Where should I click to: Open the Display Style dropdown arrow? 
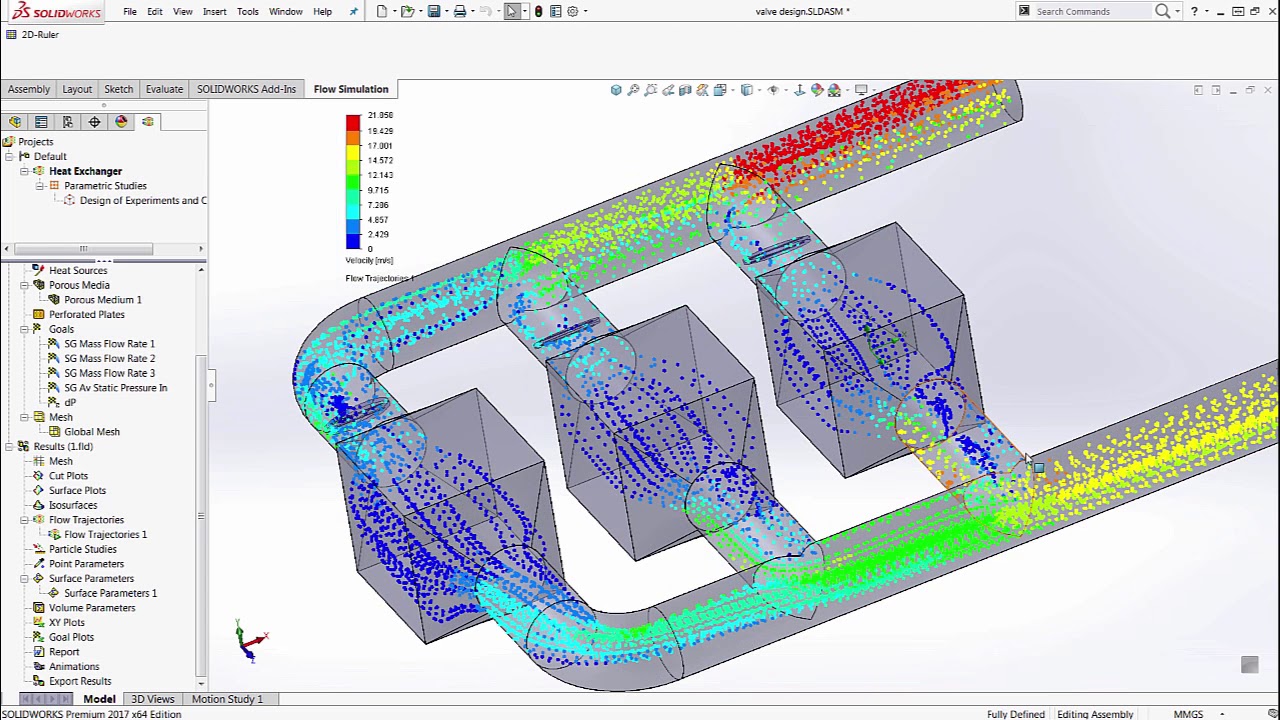point(758,90)
